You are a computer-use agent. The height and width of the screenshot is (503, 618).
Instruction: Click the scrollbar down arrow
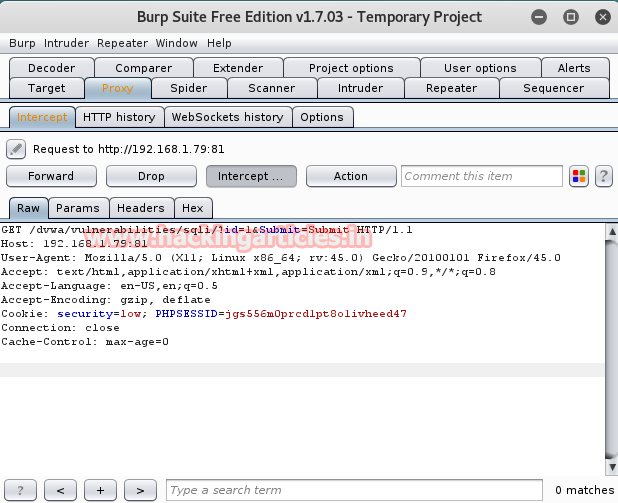pos(612,468)
